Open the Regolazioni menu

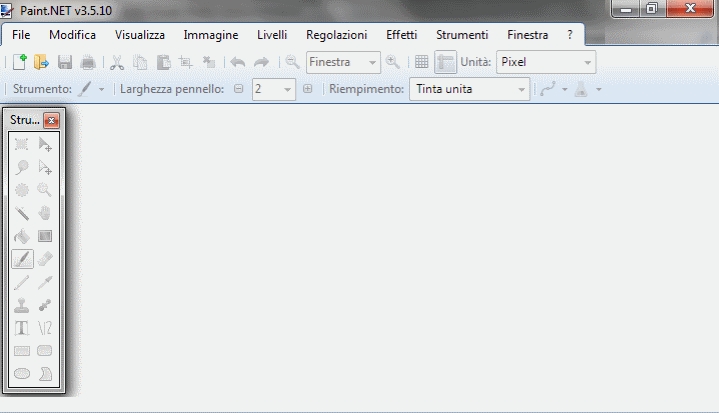337,35
